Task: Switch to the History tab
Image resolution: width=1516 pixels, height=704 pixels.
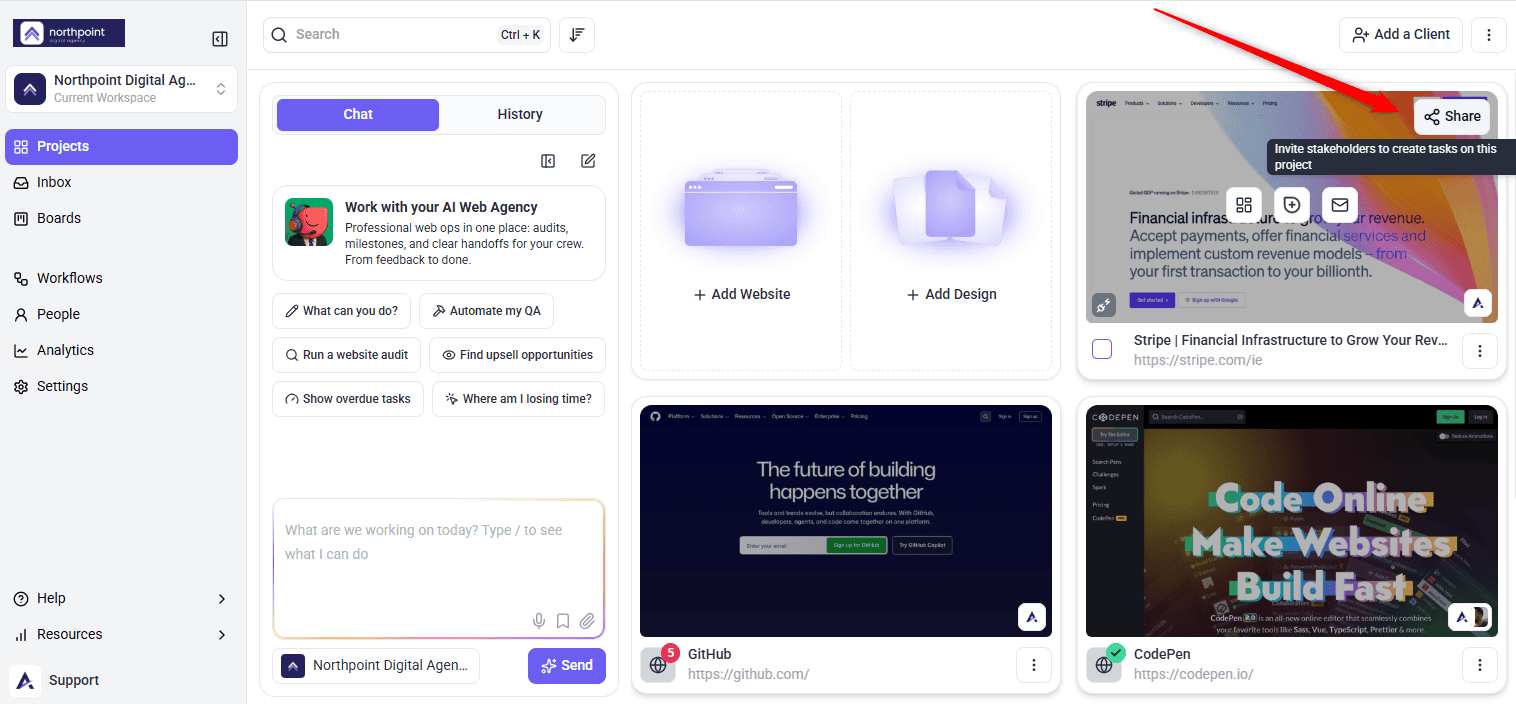Action: pyautogui.click(x=520, y=114)
